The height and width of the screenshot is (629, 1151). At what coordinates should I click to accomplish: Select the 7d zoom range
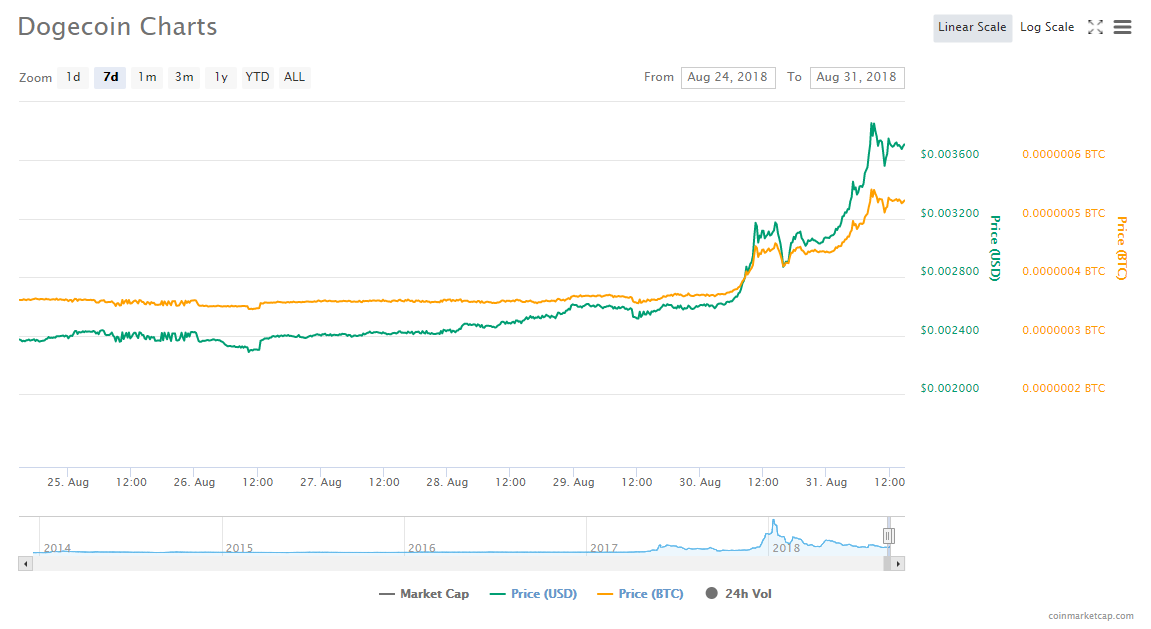pos(110,77)
